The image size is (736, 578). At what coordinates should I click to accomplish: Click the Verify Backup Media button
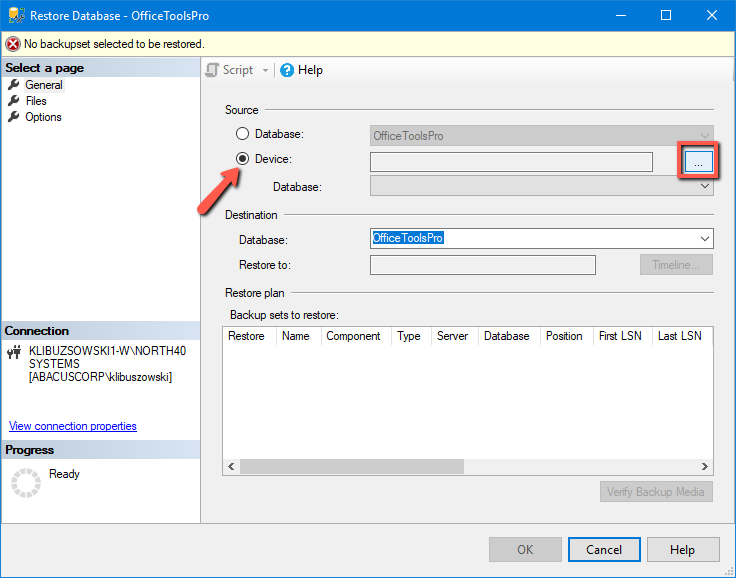[x=656, y=492]
